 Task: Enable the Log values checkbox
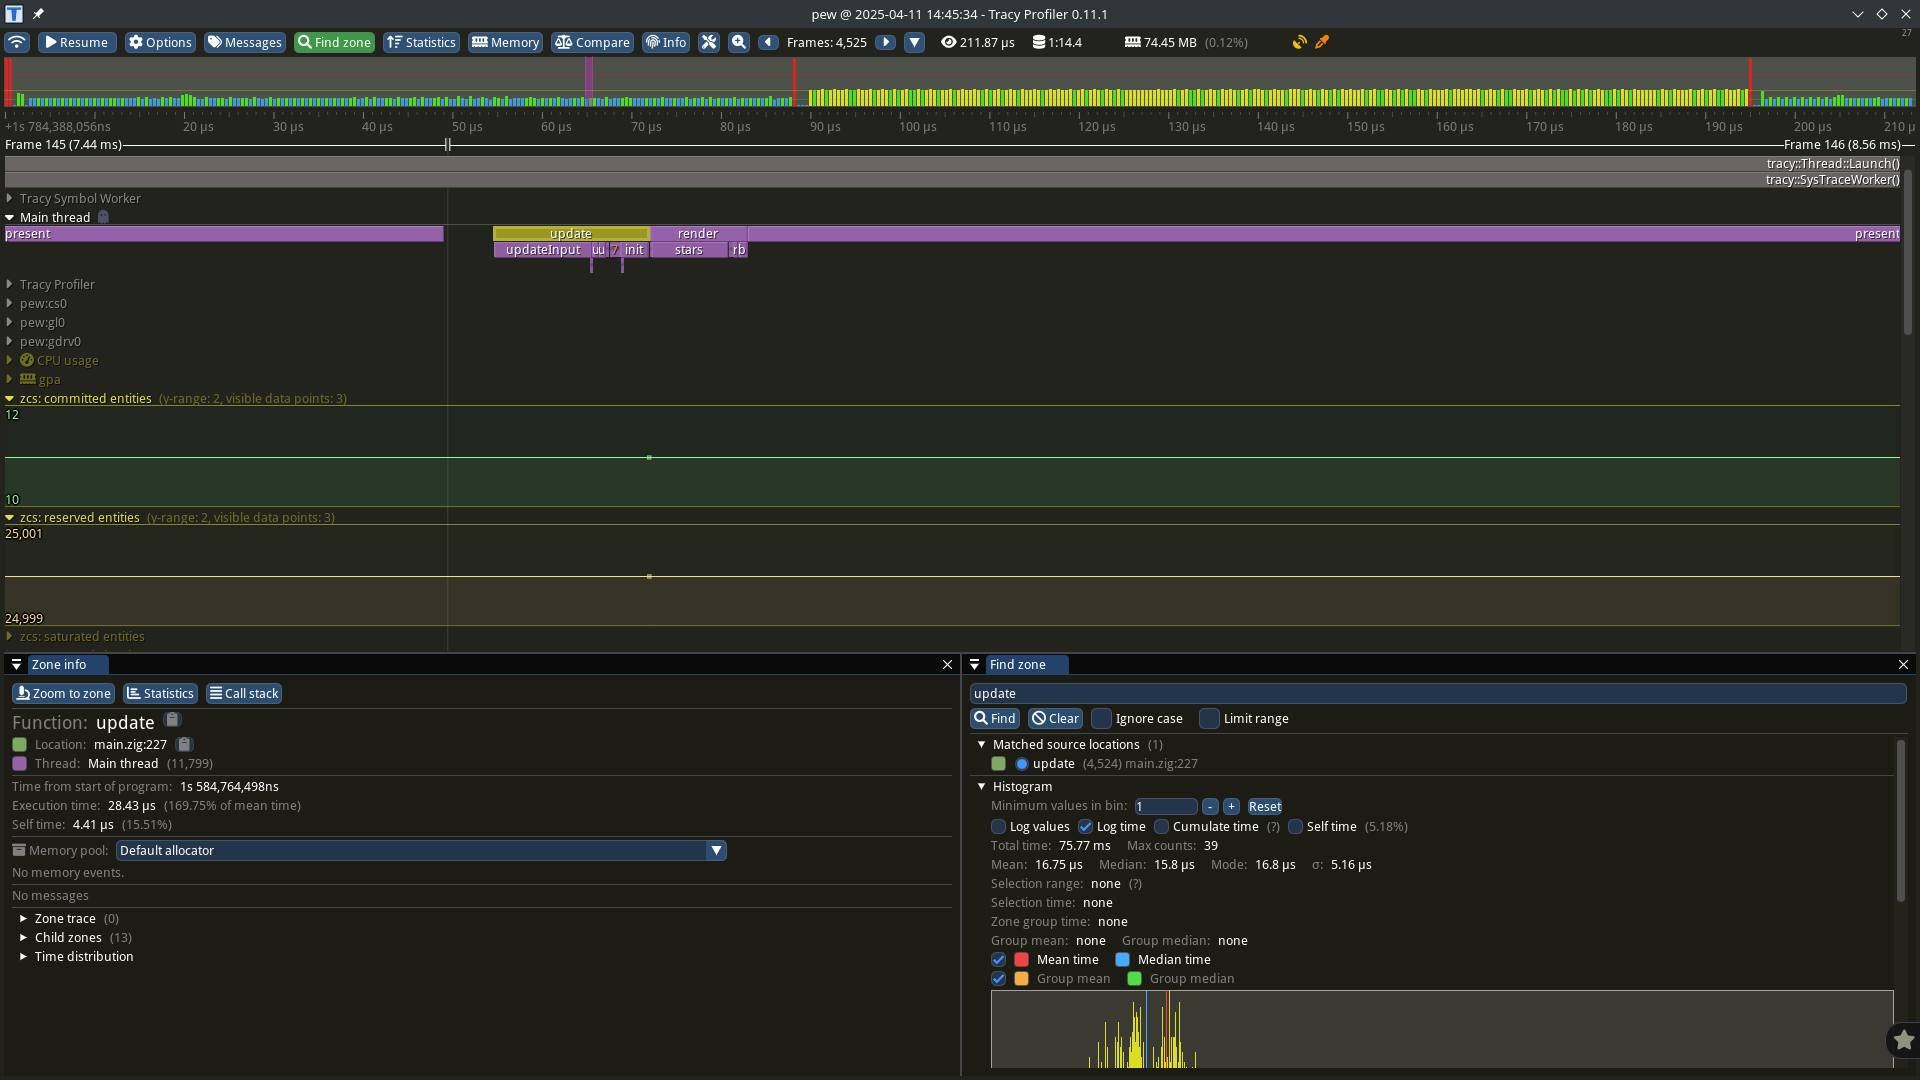[x=998, y=826]
